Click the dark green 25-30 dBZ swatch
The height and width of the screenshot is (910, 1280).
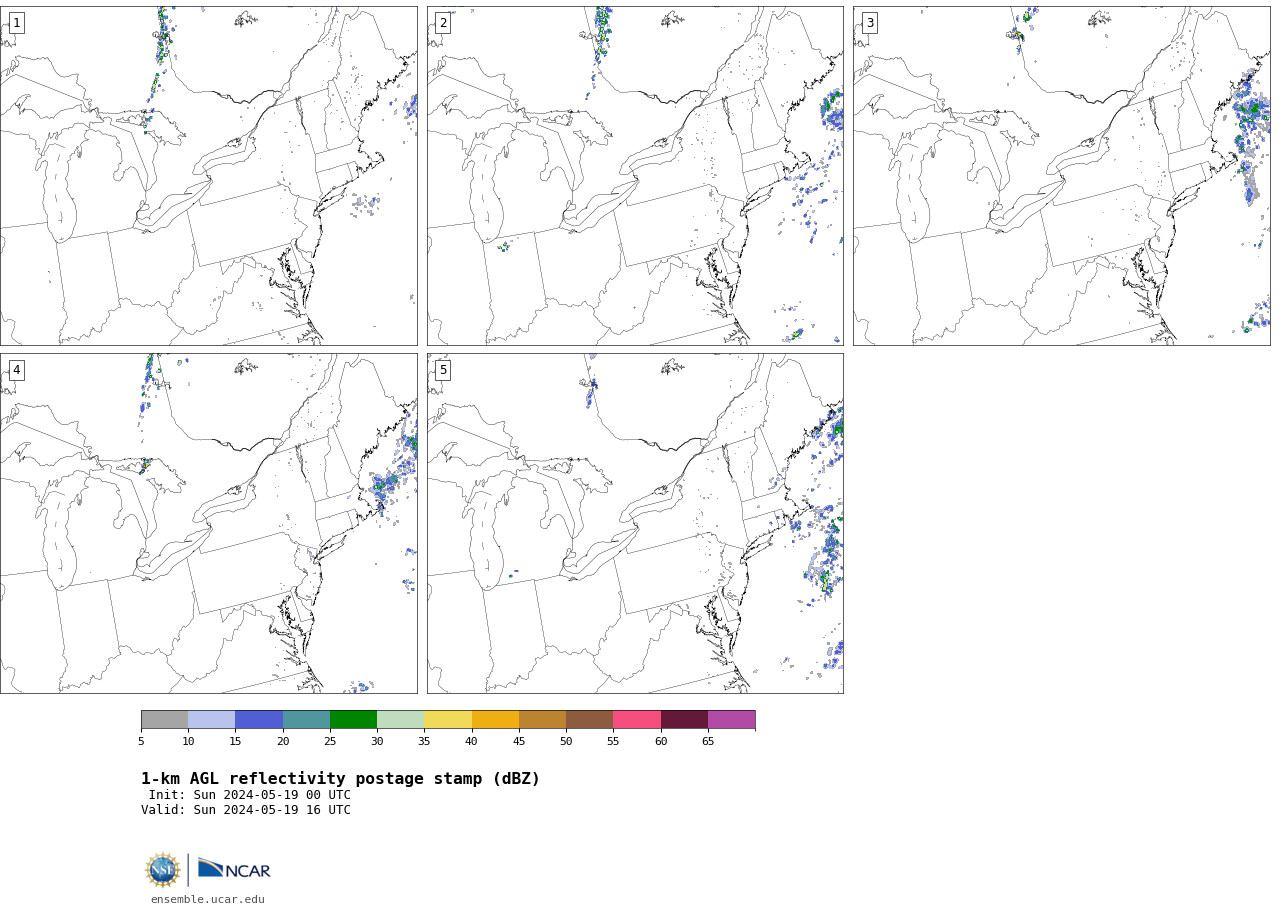pyautogui.click(x=353, y=720)
